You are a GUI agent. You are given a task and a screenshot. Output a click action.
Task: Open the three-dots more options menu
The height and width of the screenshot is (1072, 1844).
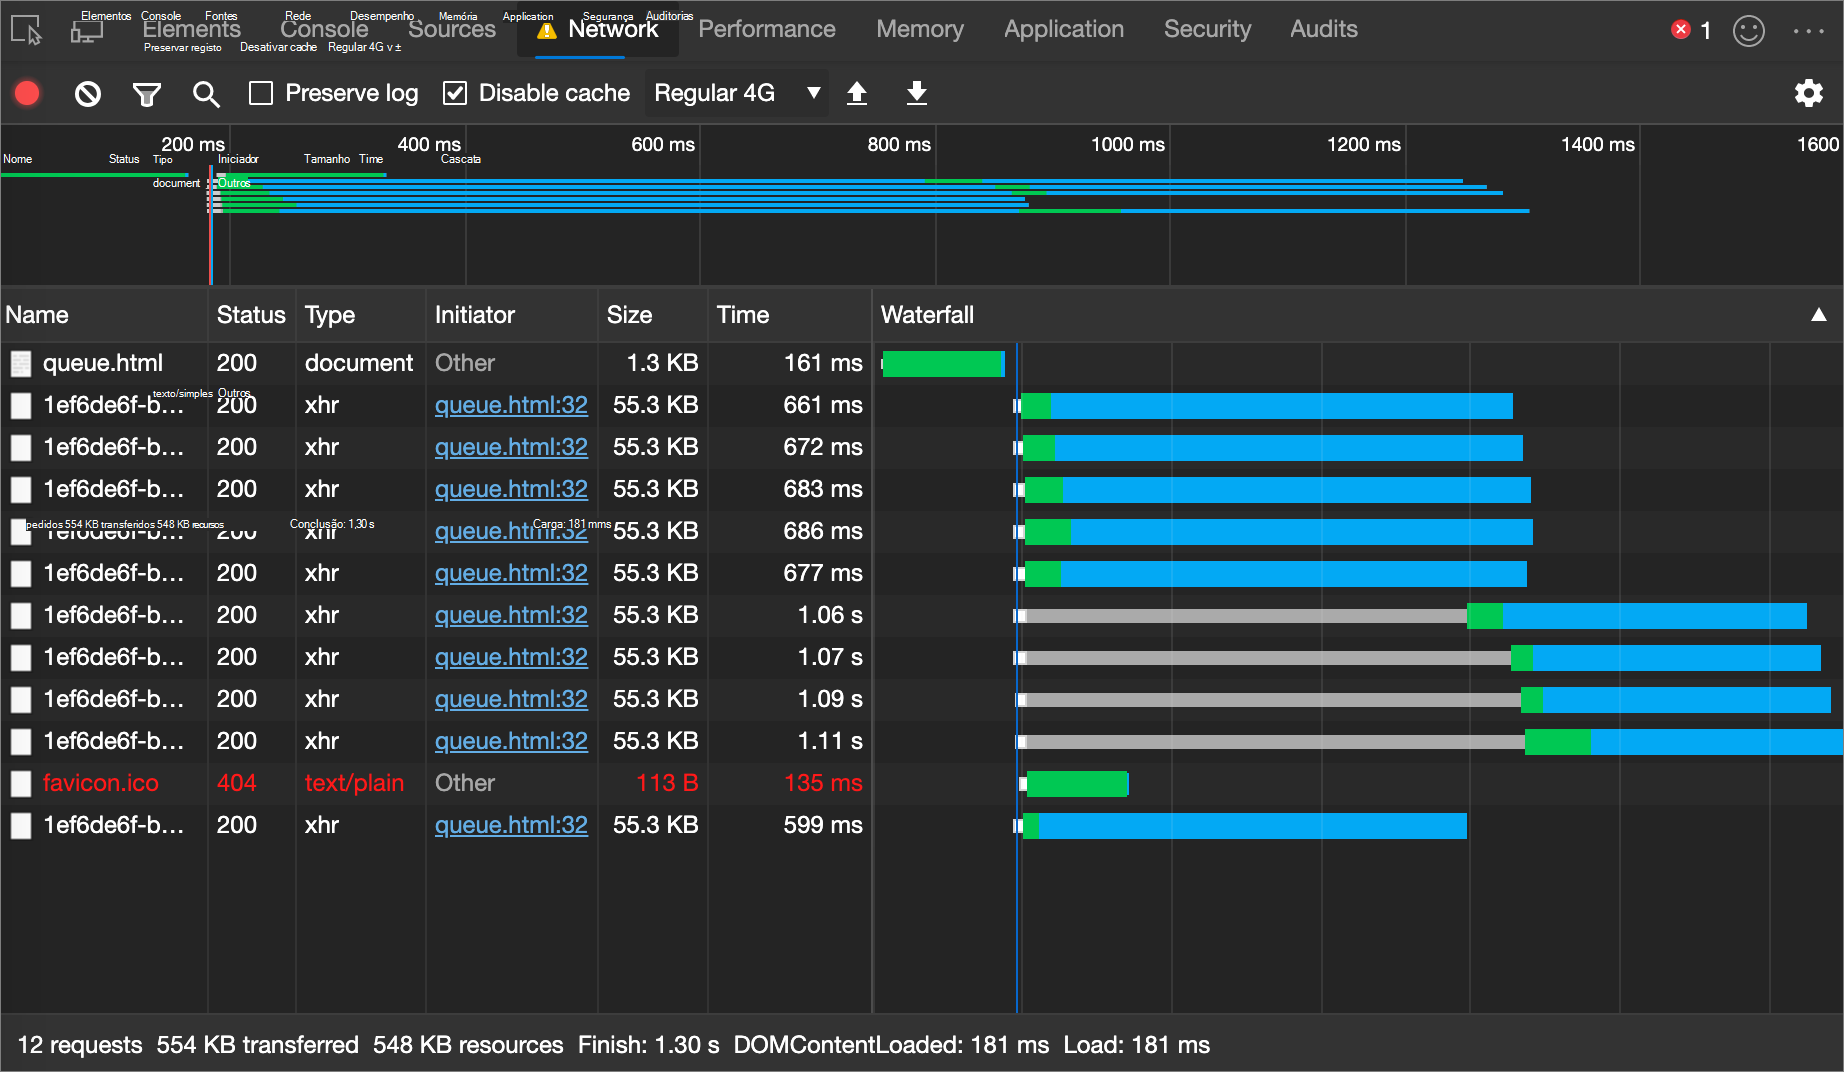coord(1808,30)
